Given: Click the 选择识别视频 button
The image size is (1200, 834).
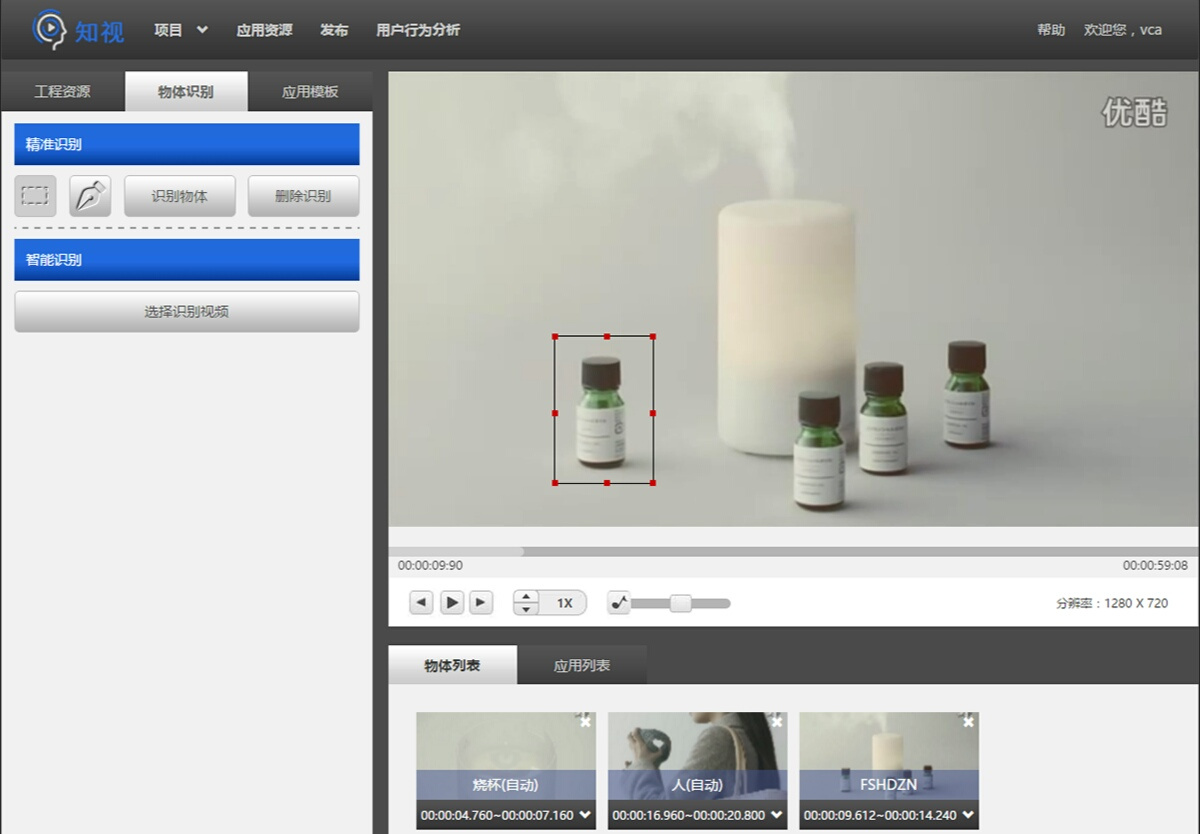Looking at the screenshot, I should (x=186, y=311).
